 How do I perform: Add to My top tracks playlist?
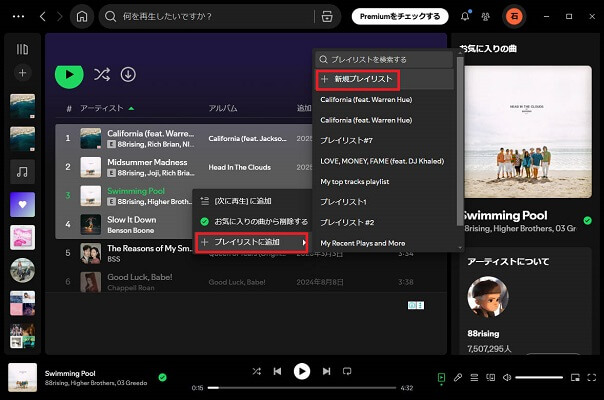point(355,182)
